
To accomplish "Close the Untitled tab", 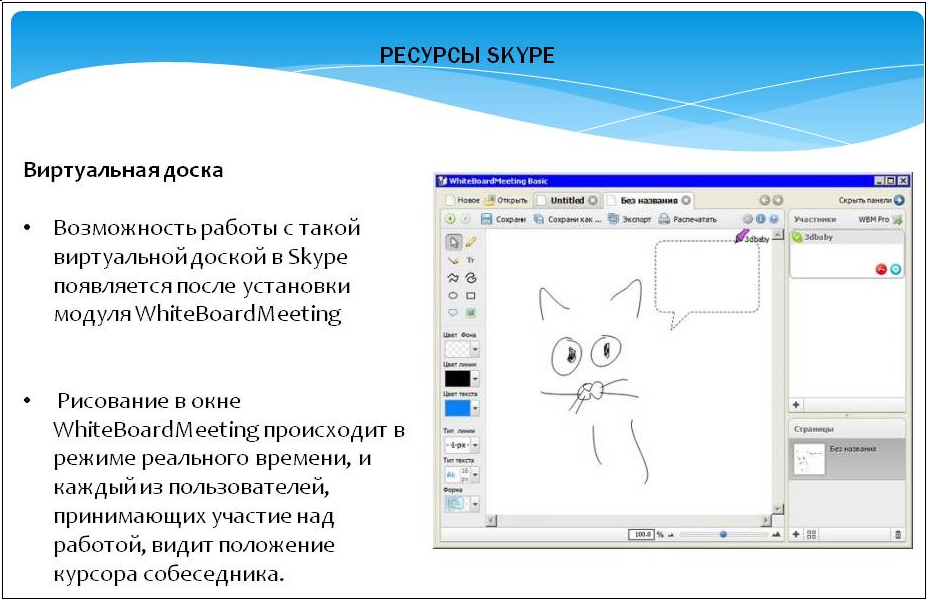I will coord(592,200).
